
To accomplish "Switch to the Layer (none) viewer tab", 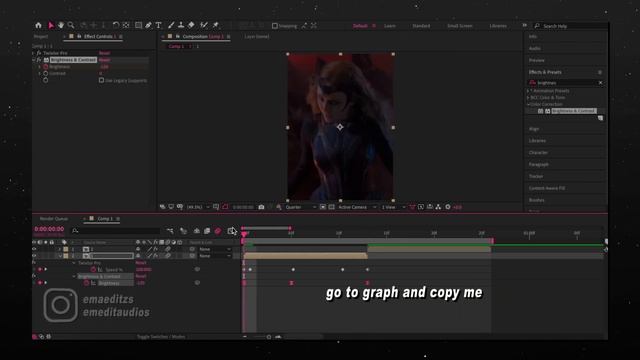I will [x=257, y=37].
